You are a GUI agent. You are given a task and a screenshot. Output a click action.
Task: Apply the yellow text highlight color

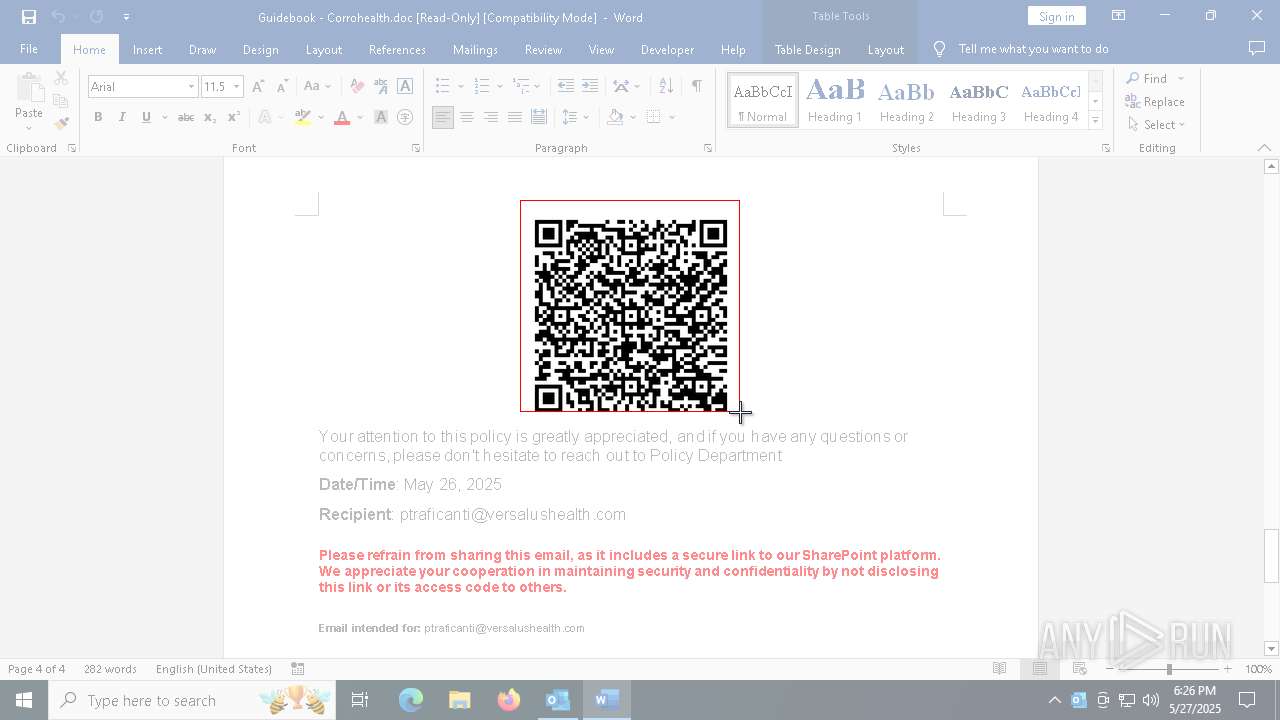(x=303, y=117)
